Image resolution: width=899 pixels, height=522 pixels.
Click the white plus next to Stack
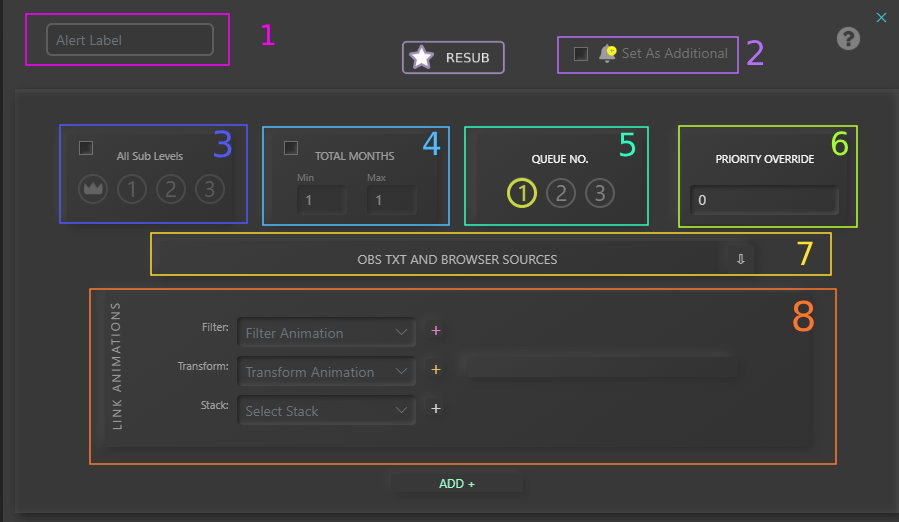(x=435, y=408)
